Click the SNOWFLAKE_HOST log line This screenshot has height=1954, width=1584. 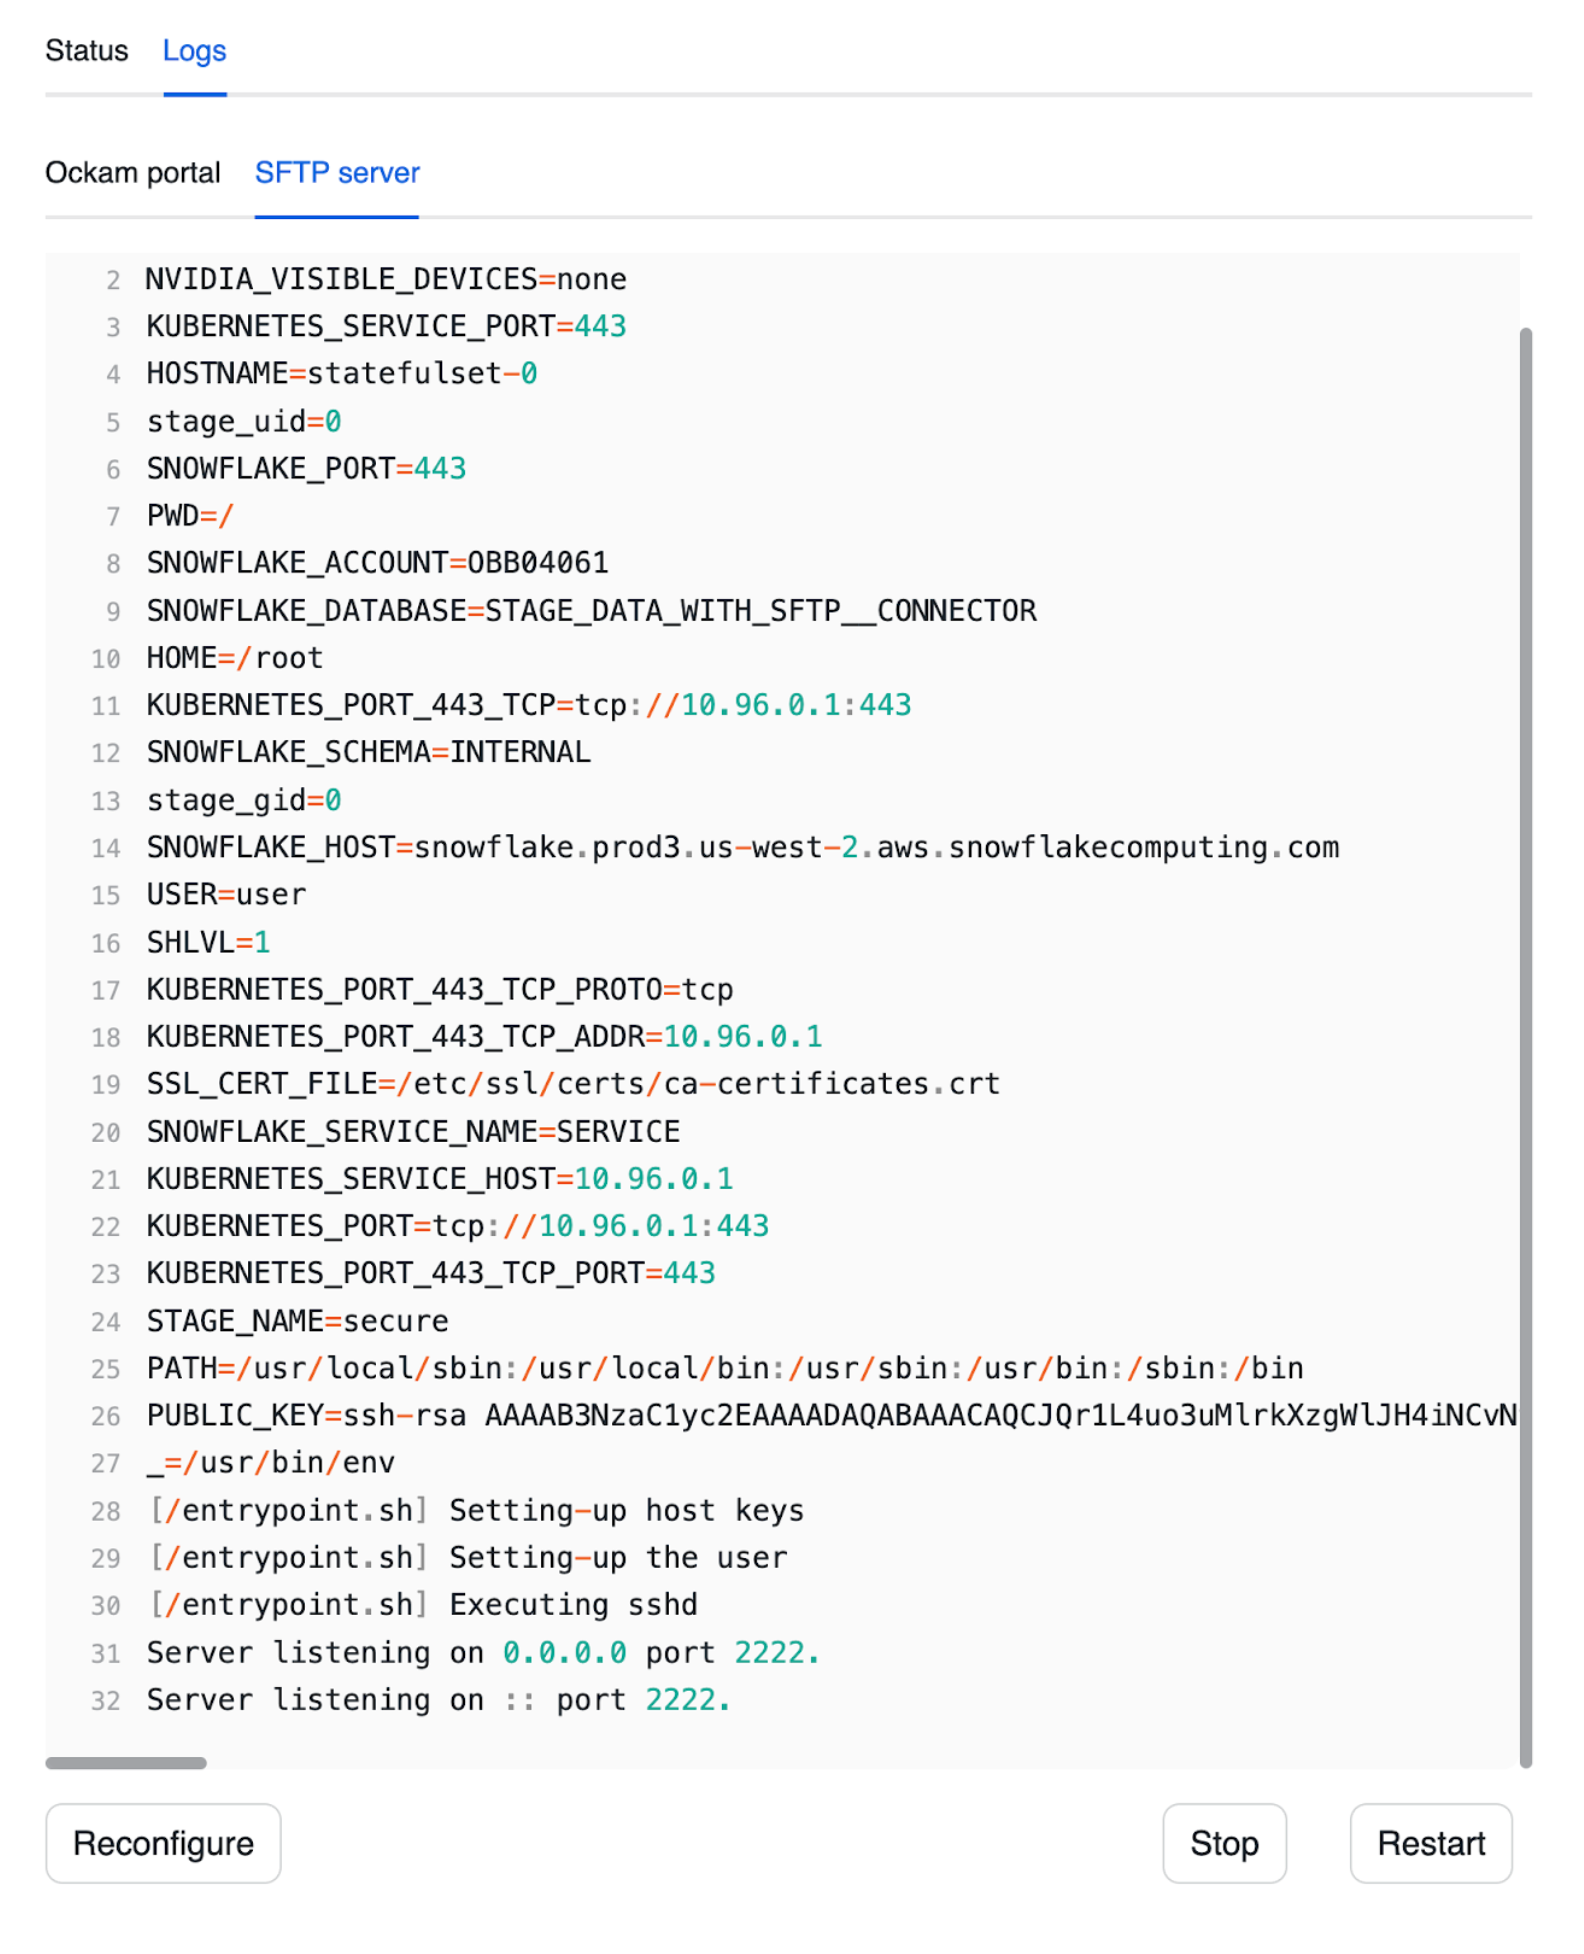(741, 847)
